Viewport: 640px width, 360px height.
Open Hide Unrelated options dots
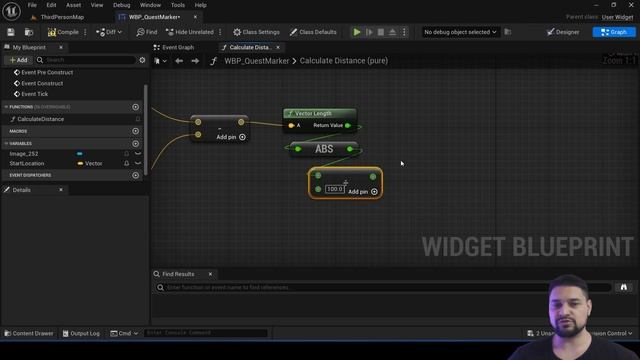[x=220, y=32]
